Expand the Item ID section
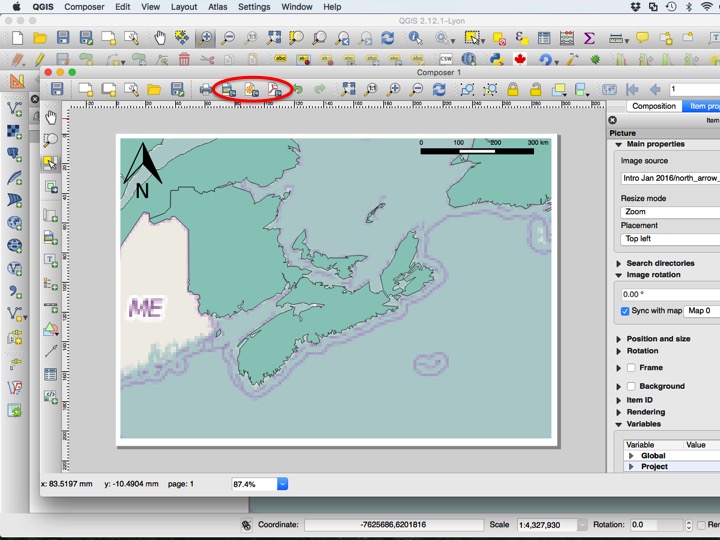 pyautogui.click(x=619, y=400)
